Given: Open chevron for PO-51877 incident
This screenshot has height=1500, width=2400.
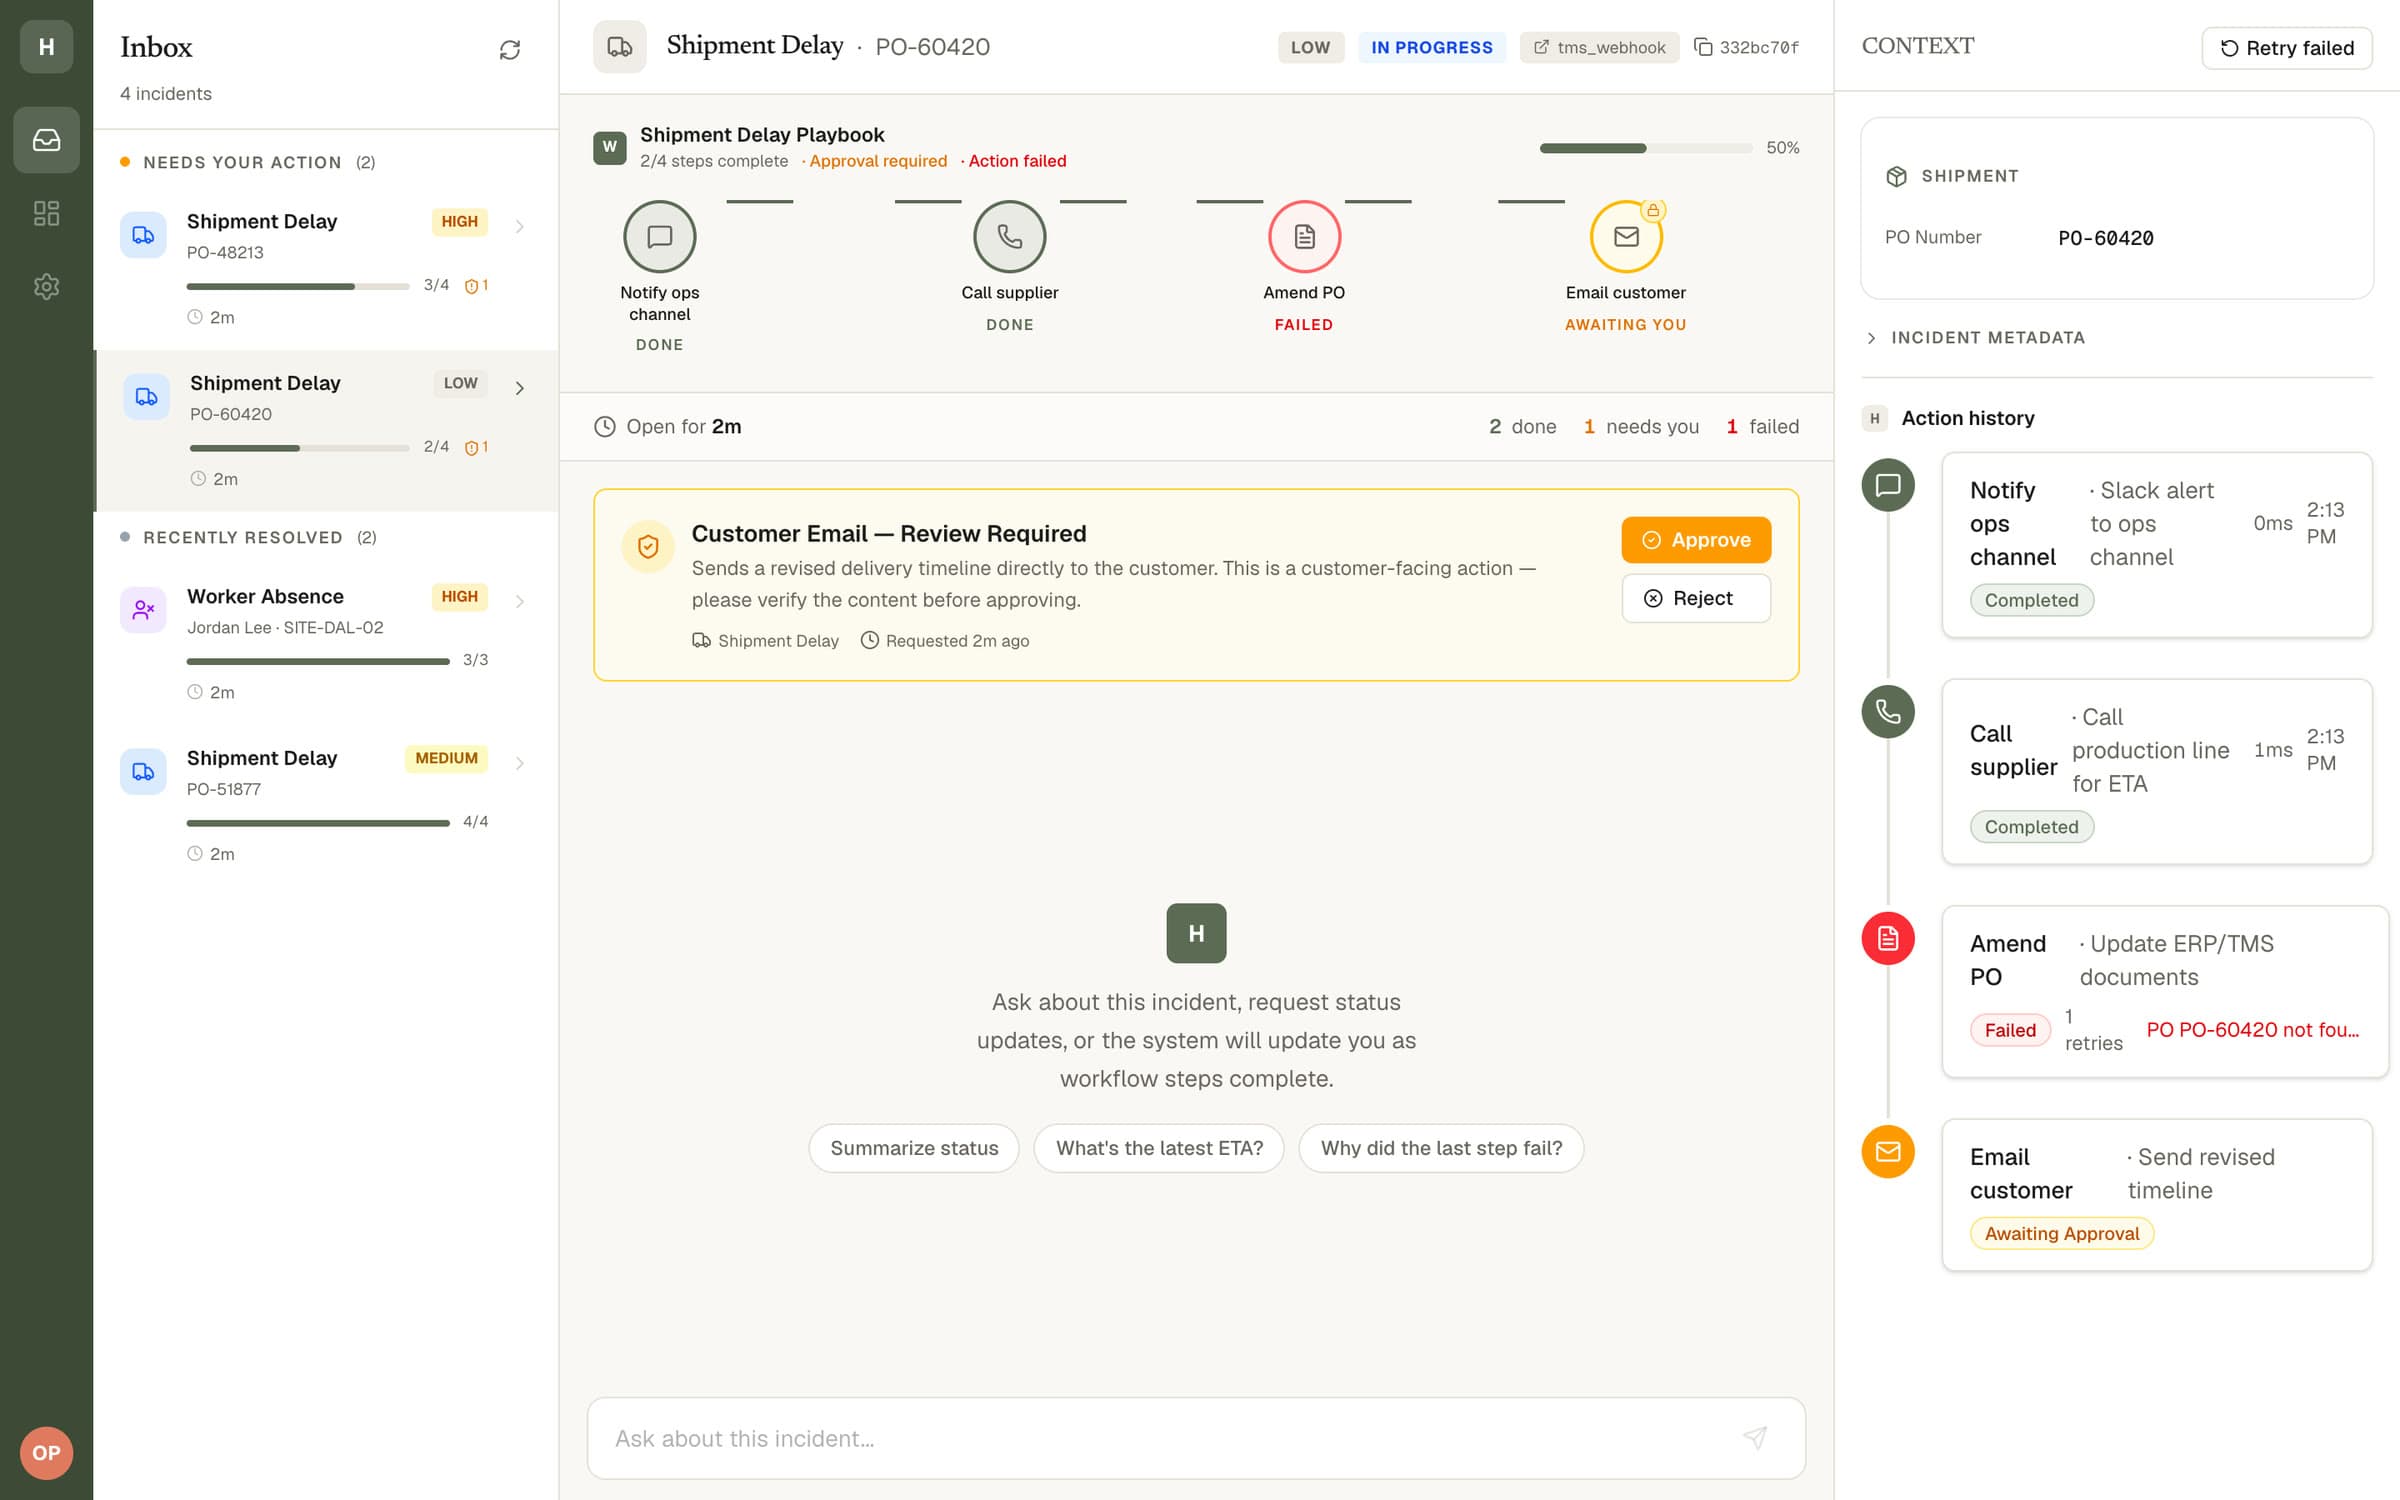Looking at the screenshot, I should (520, 764).
